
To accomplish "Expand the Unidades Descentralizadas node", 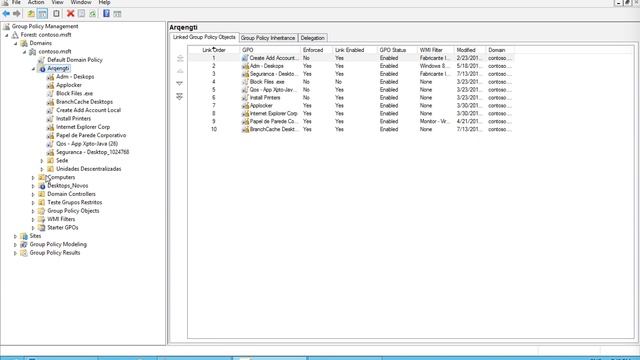I will click(42, 169).
